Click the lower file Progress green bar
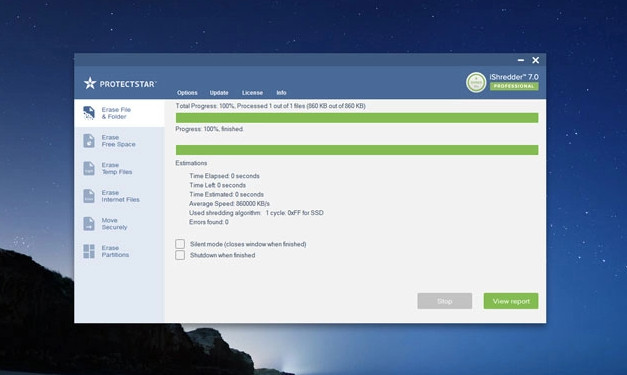This screenshot has height=375, width=627. tap(357, 150)
